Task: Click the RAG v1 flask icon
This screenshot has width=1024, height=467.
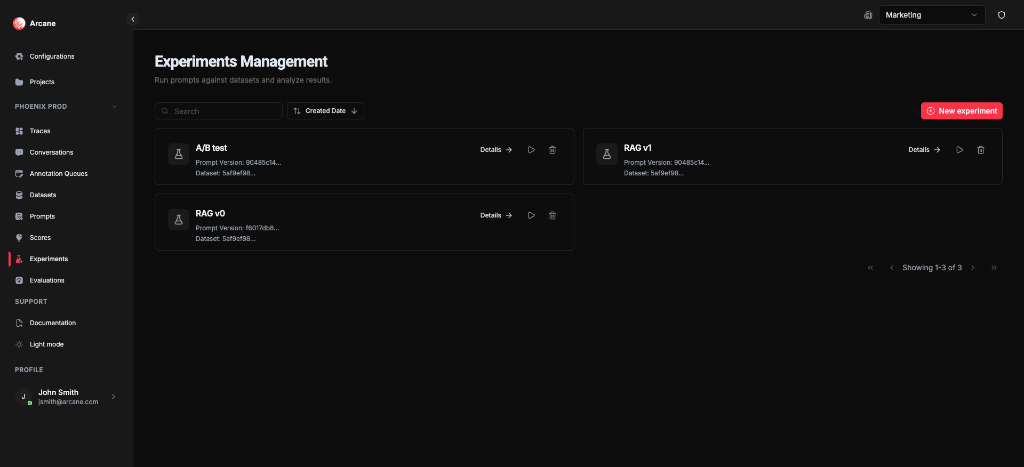Action: pos(607,153)
